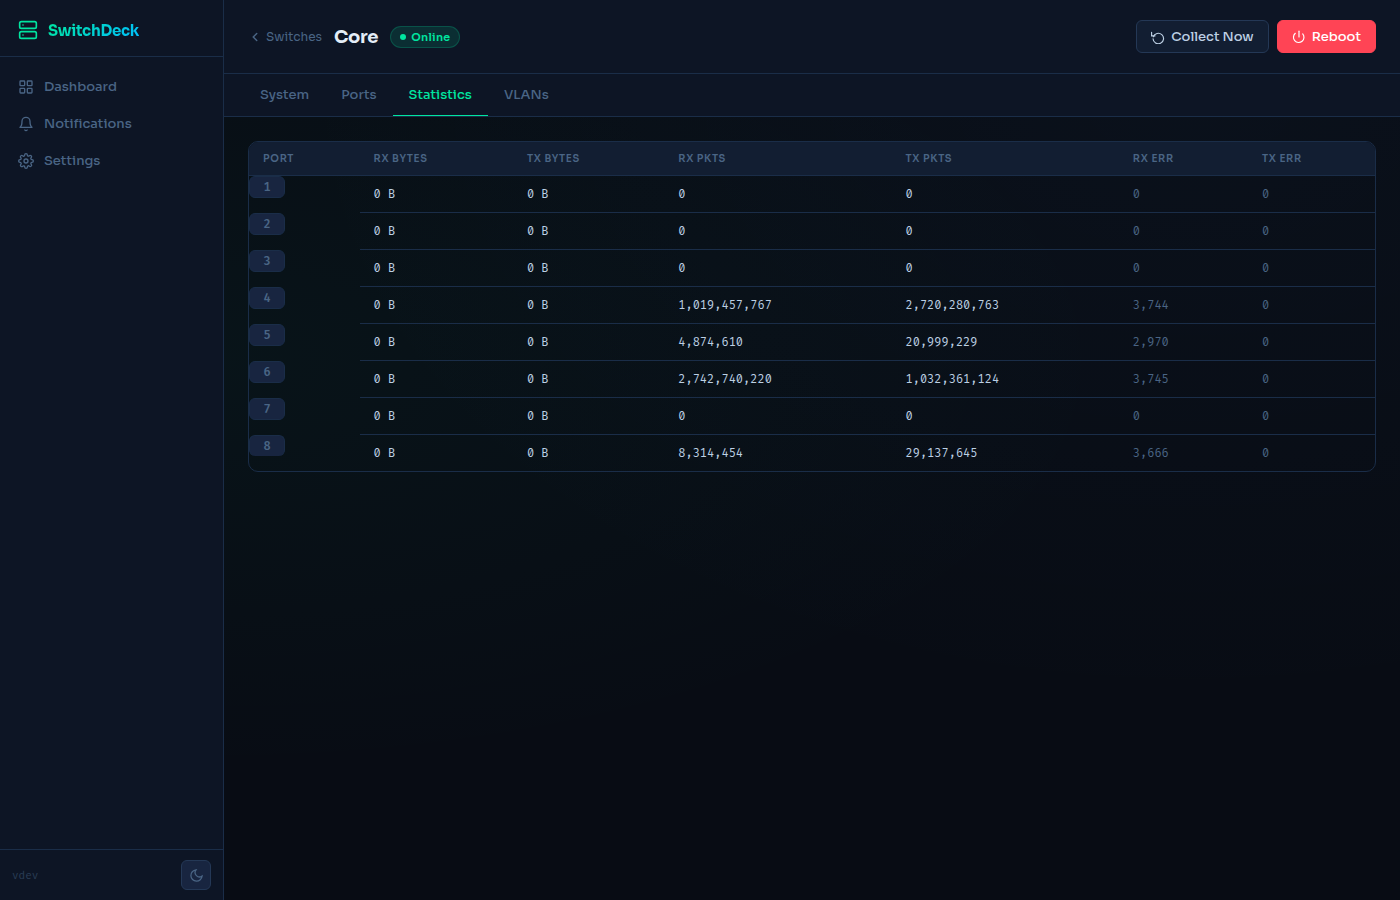
Task: Click TX packets value 20,999,229
Action: pyautogui.click(x=941, y=342)
